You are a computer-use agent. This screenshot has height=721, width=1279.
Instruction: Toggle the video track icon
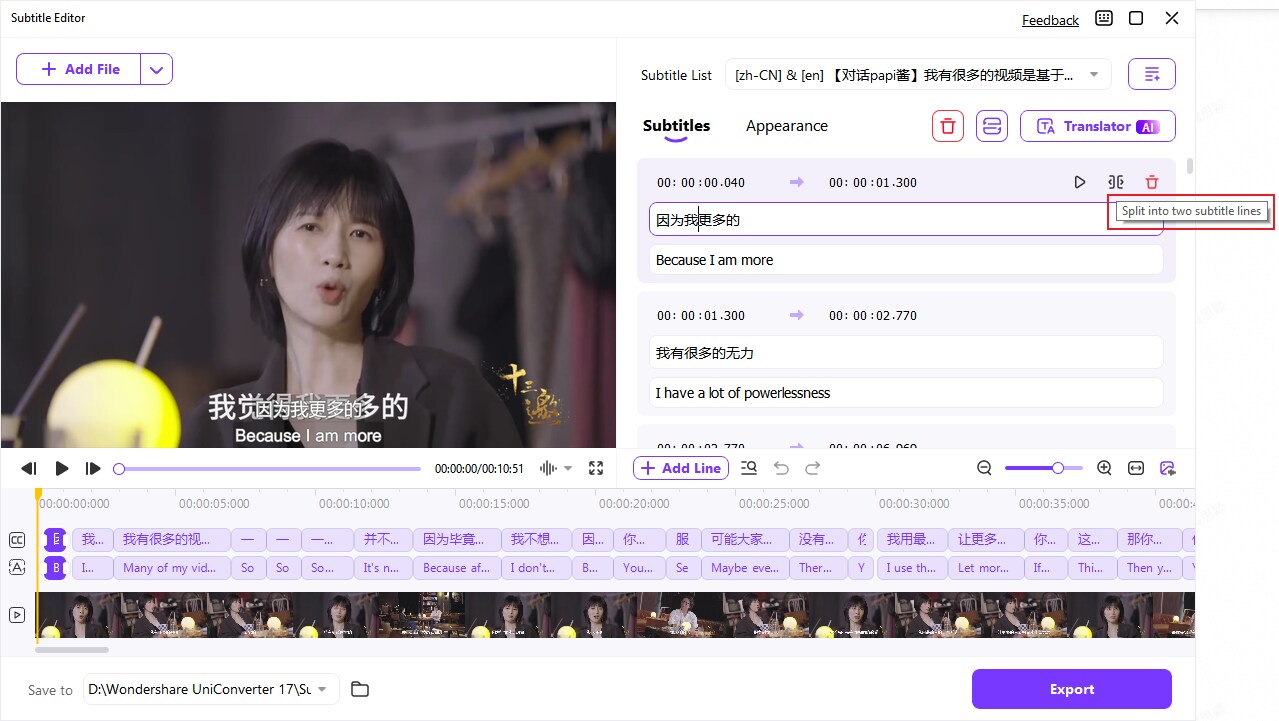[x=17, y=615]
